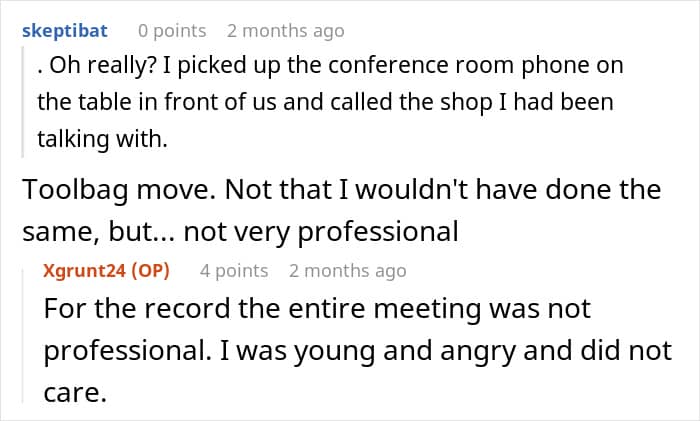
Task: Open skeptibat's user profile
Action: click(65, 31)
